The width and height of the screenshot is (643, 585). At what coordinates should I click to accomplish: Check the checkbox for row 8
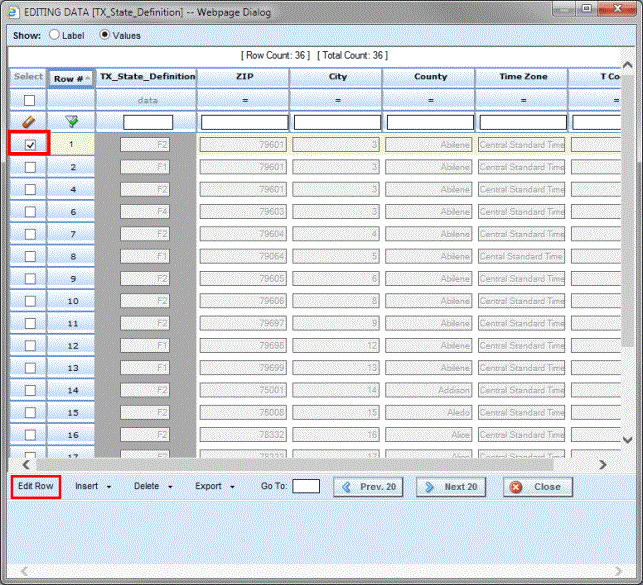(x=30, y=257)
